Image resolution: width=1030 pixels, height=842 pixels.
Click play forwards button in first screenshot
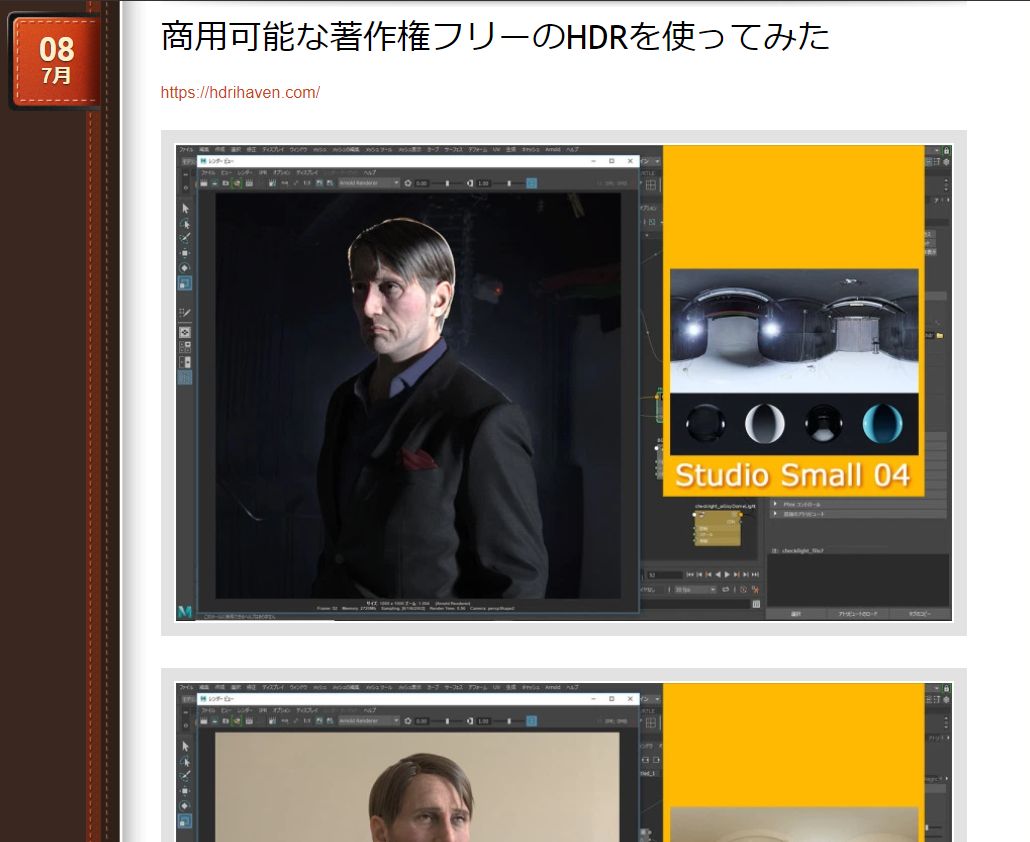pos(727,575)
